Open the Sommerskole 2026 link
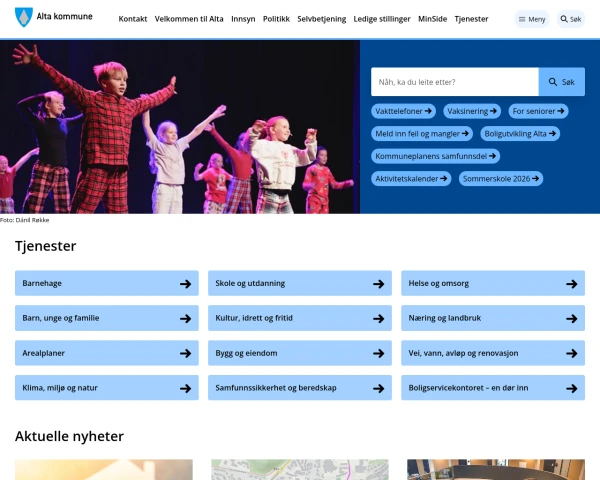Viewport: 600px width, 480px height. [501, 179]
